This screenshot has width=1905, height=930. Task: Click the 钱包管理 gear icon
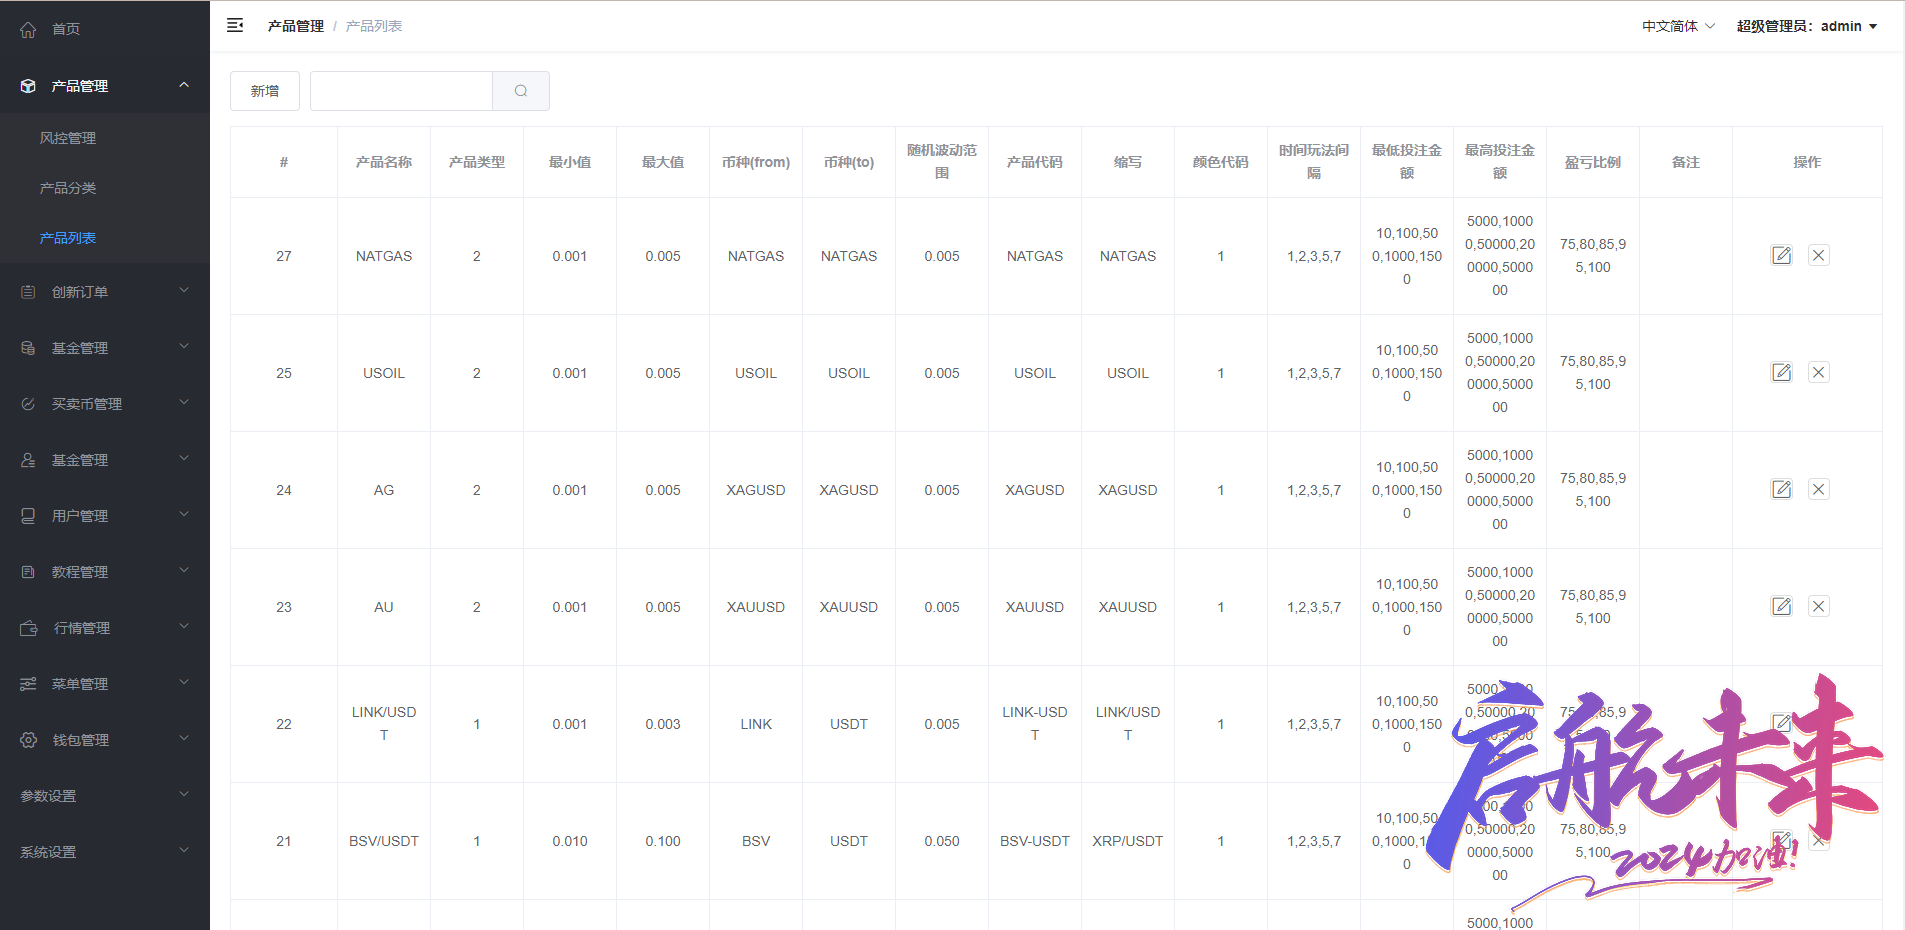click(x=28, y=740)
